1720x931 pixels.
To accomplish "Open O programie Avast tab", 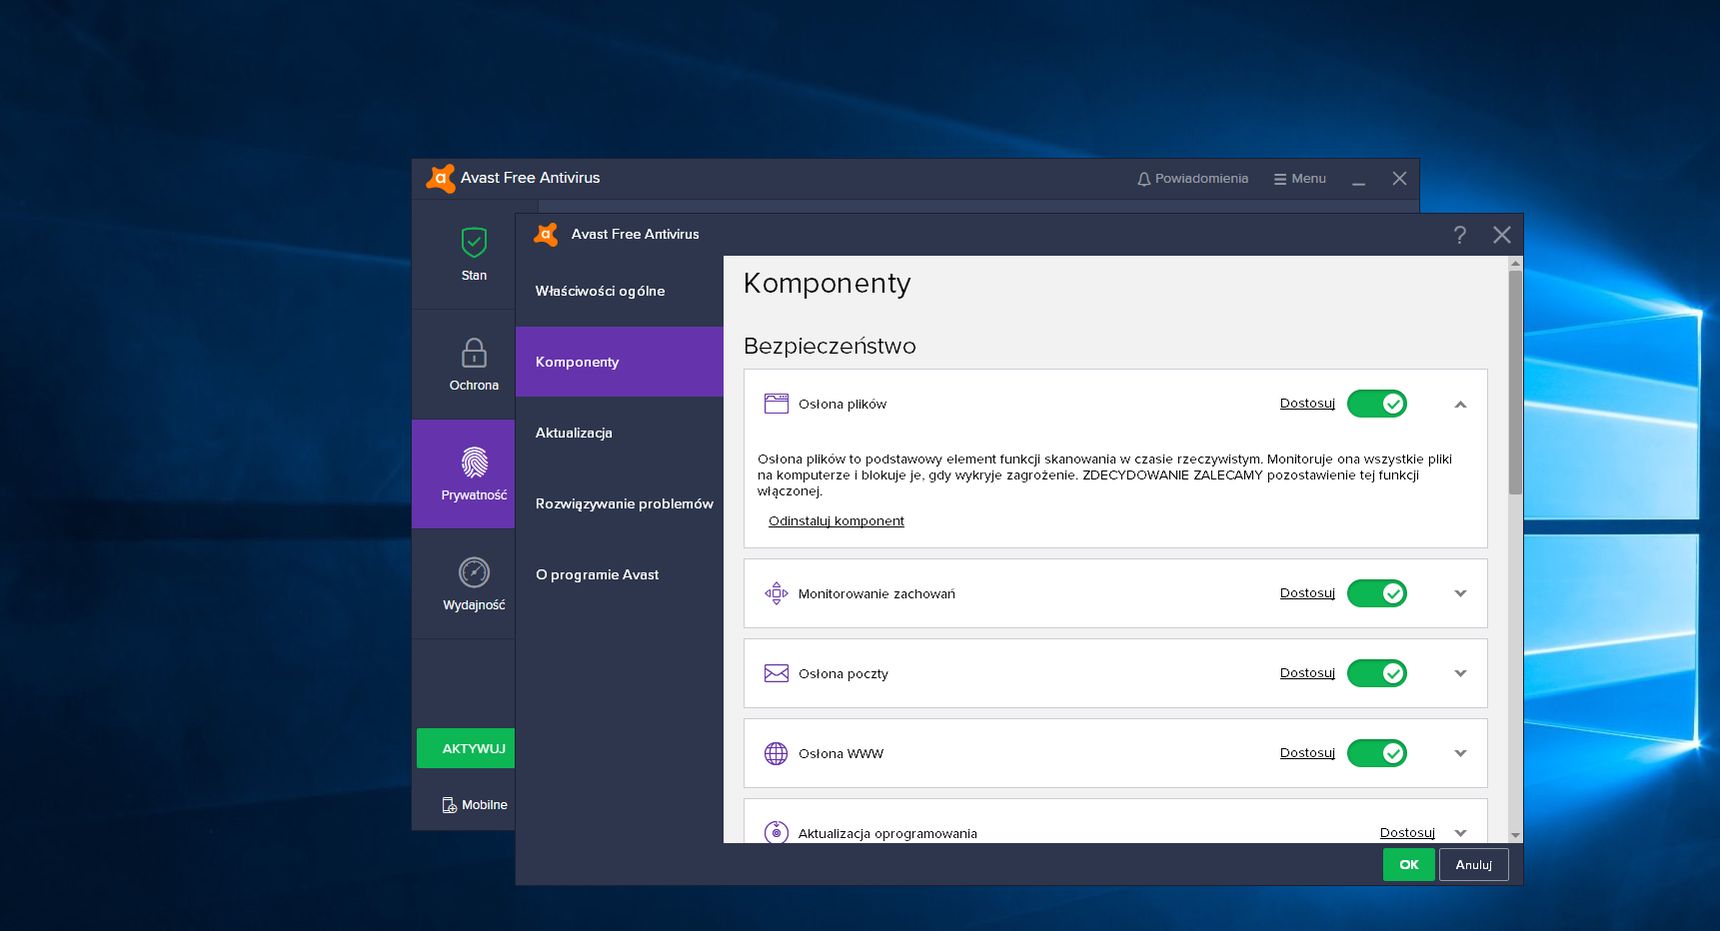I will pyautogui.click(x=619, y=575).
